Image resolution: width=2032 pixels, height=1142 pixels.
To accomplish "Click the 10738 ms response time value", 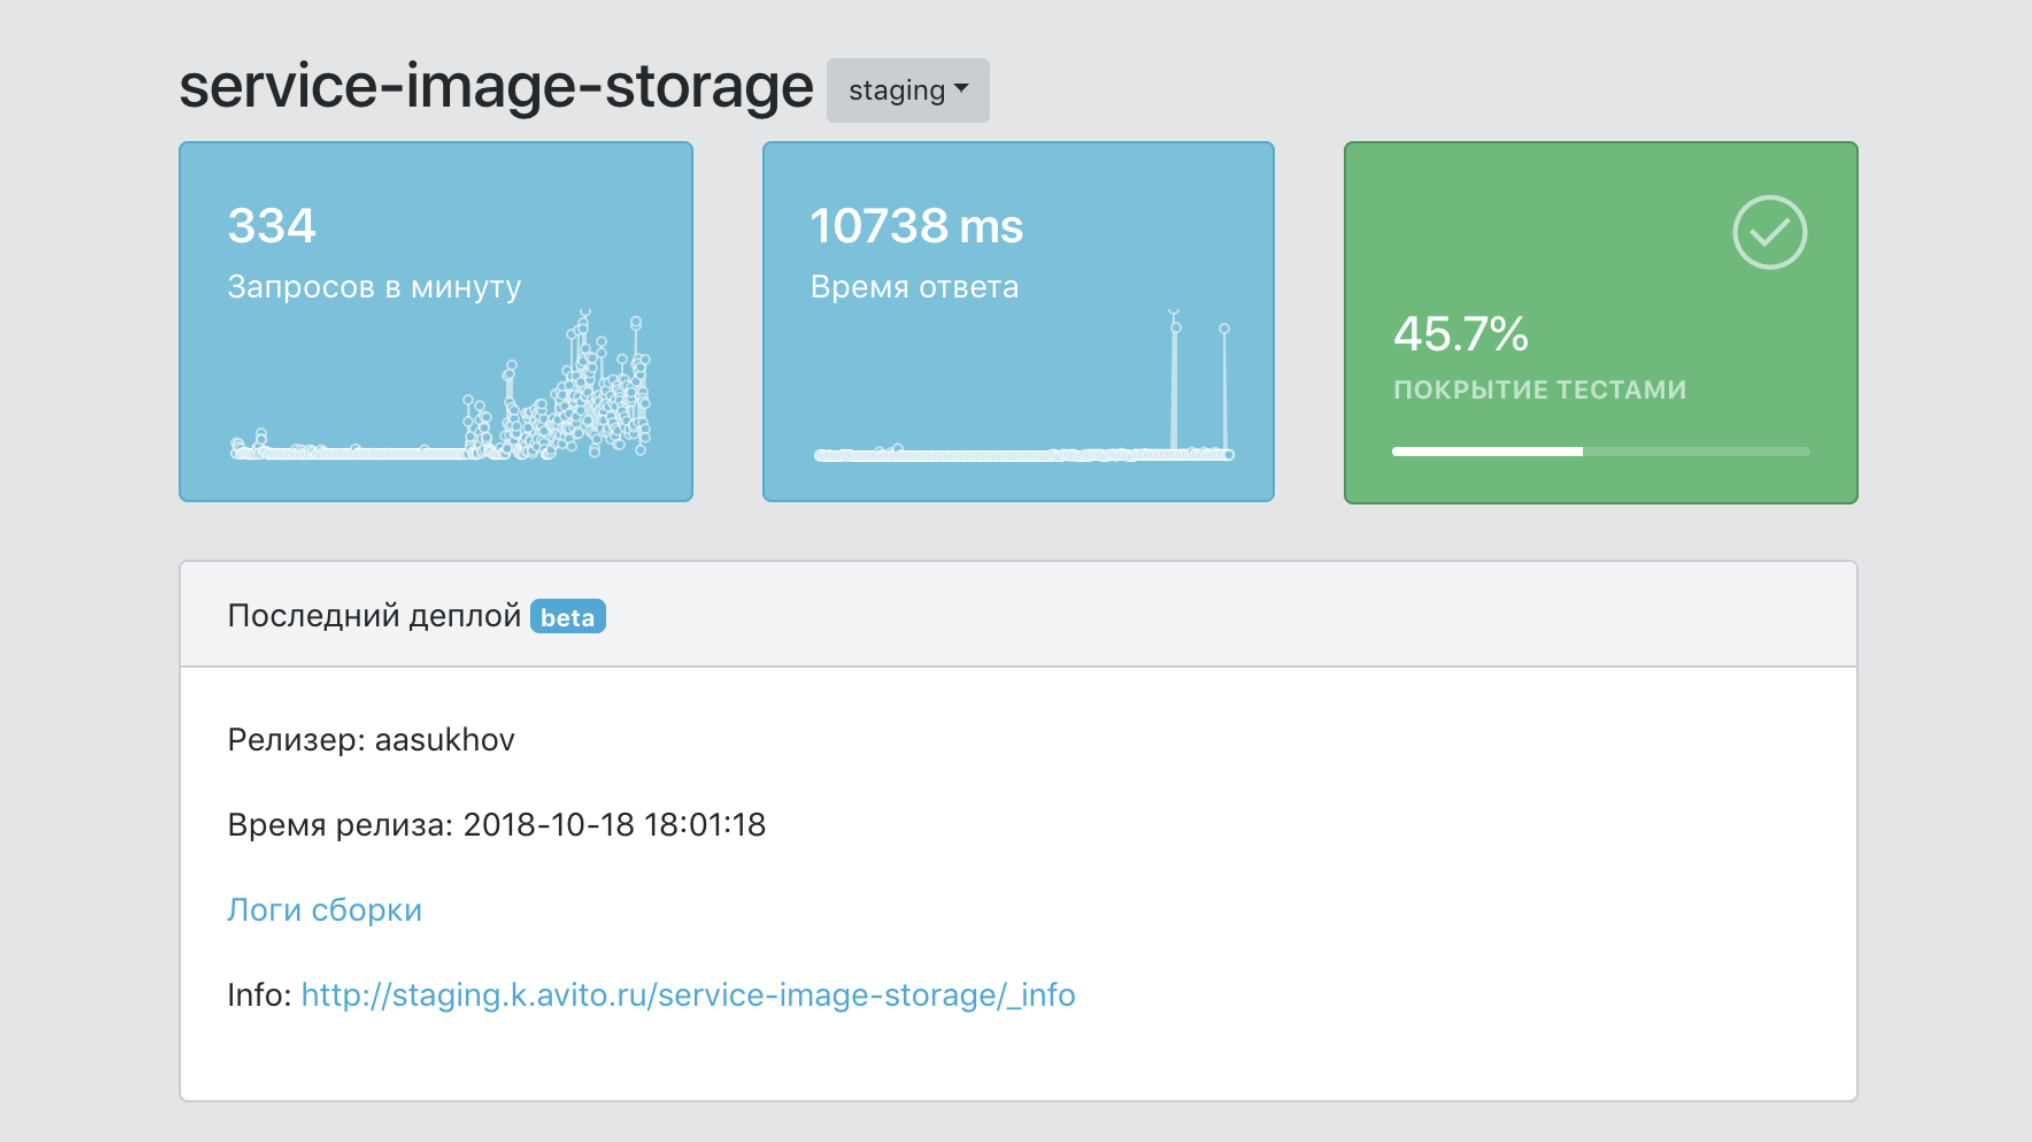I will (x=916, y=226).
